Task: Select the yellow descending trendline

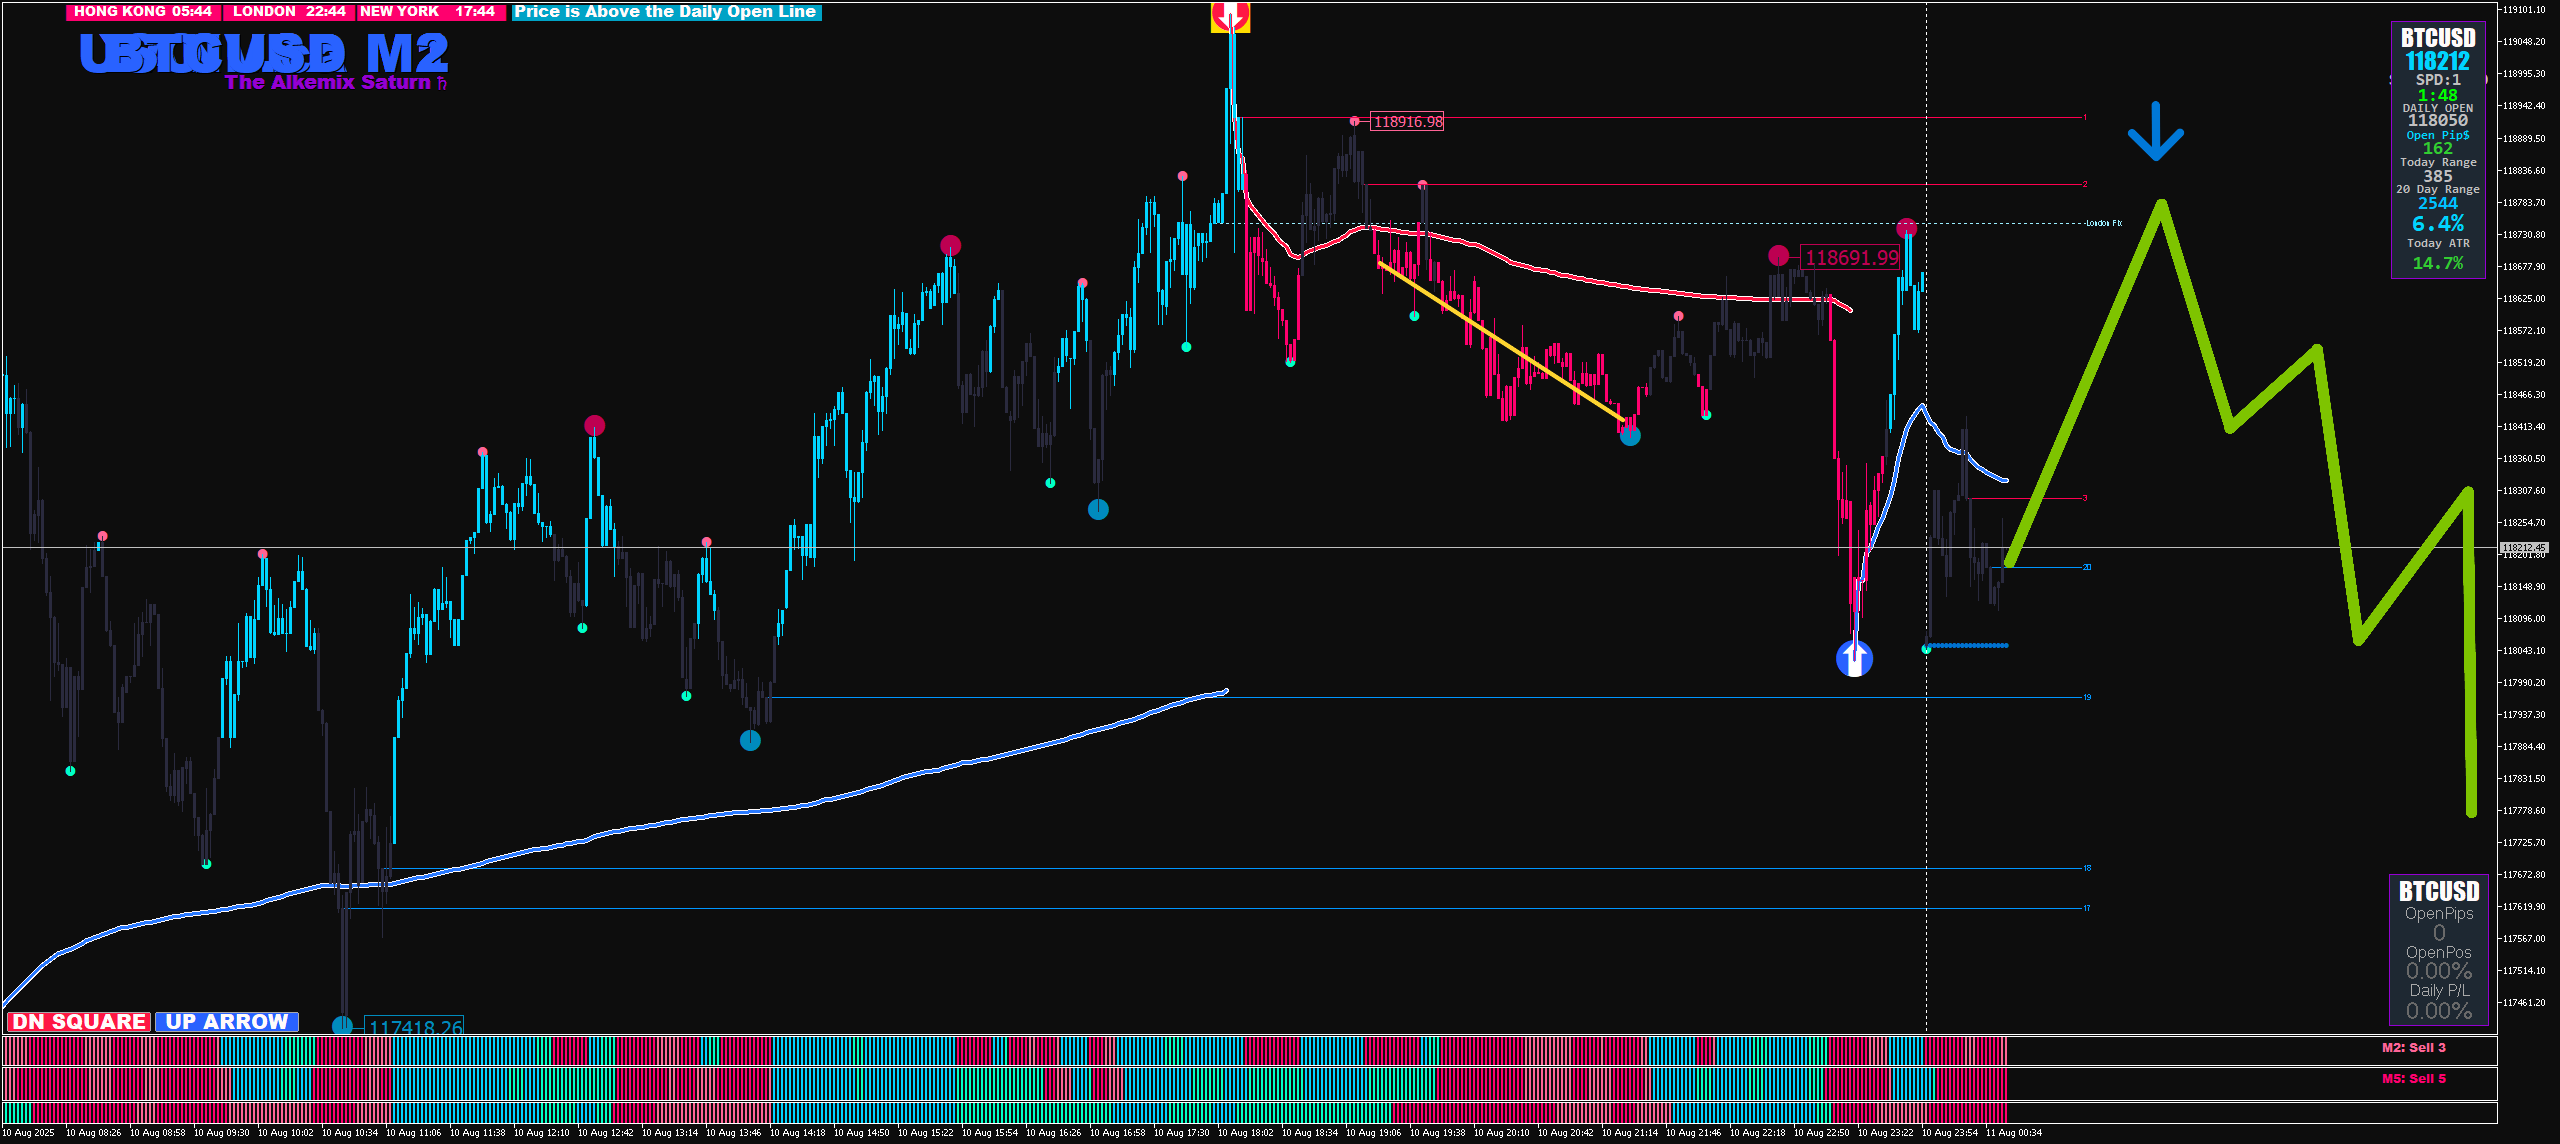Action: (1500, 342)
